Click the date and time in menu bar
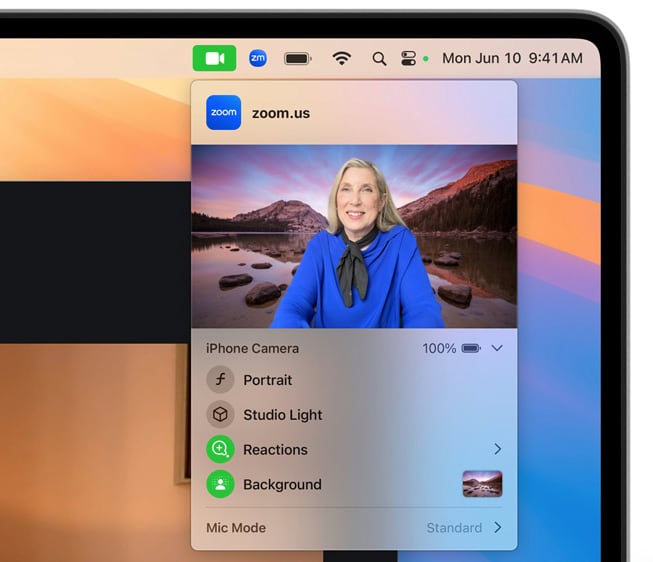Viewport: 653px width, 562px height. tap(512, 58)
